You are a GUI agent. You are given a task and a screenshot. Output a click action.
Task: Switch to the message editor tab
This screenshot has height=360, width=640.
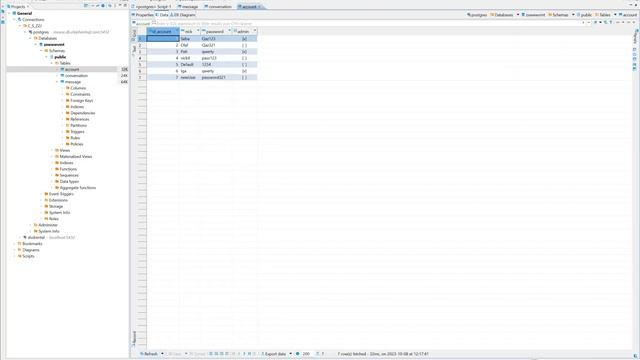coord(188,7)
